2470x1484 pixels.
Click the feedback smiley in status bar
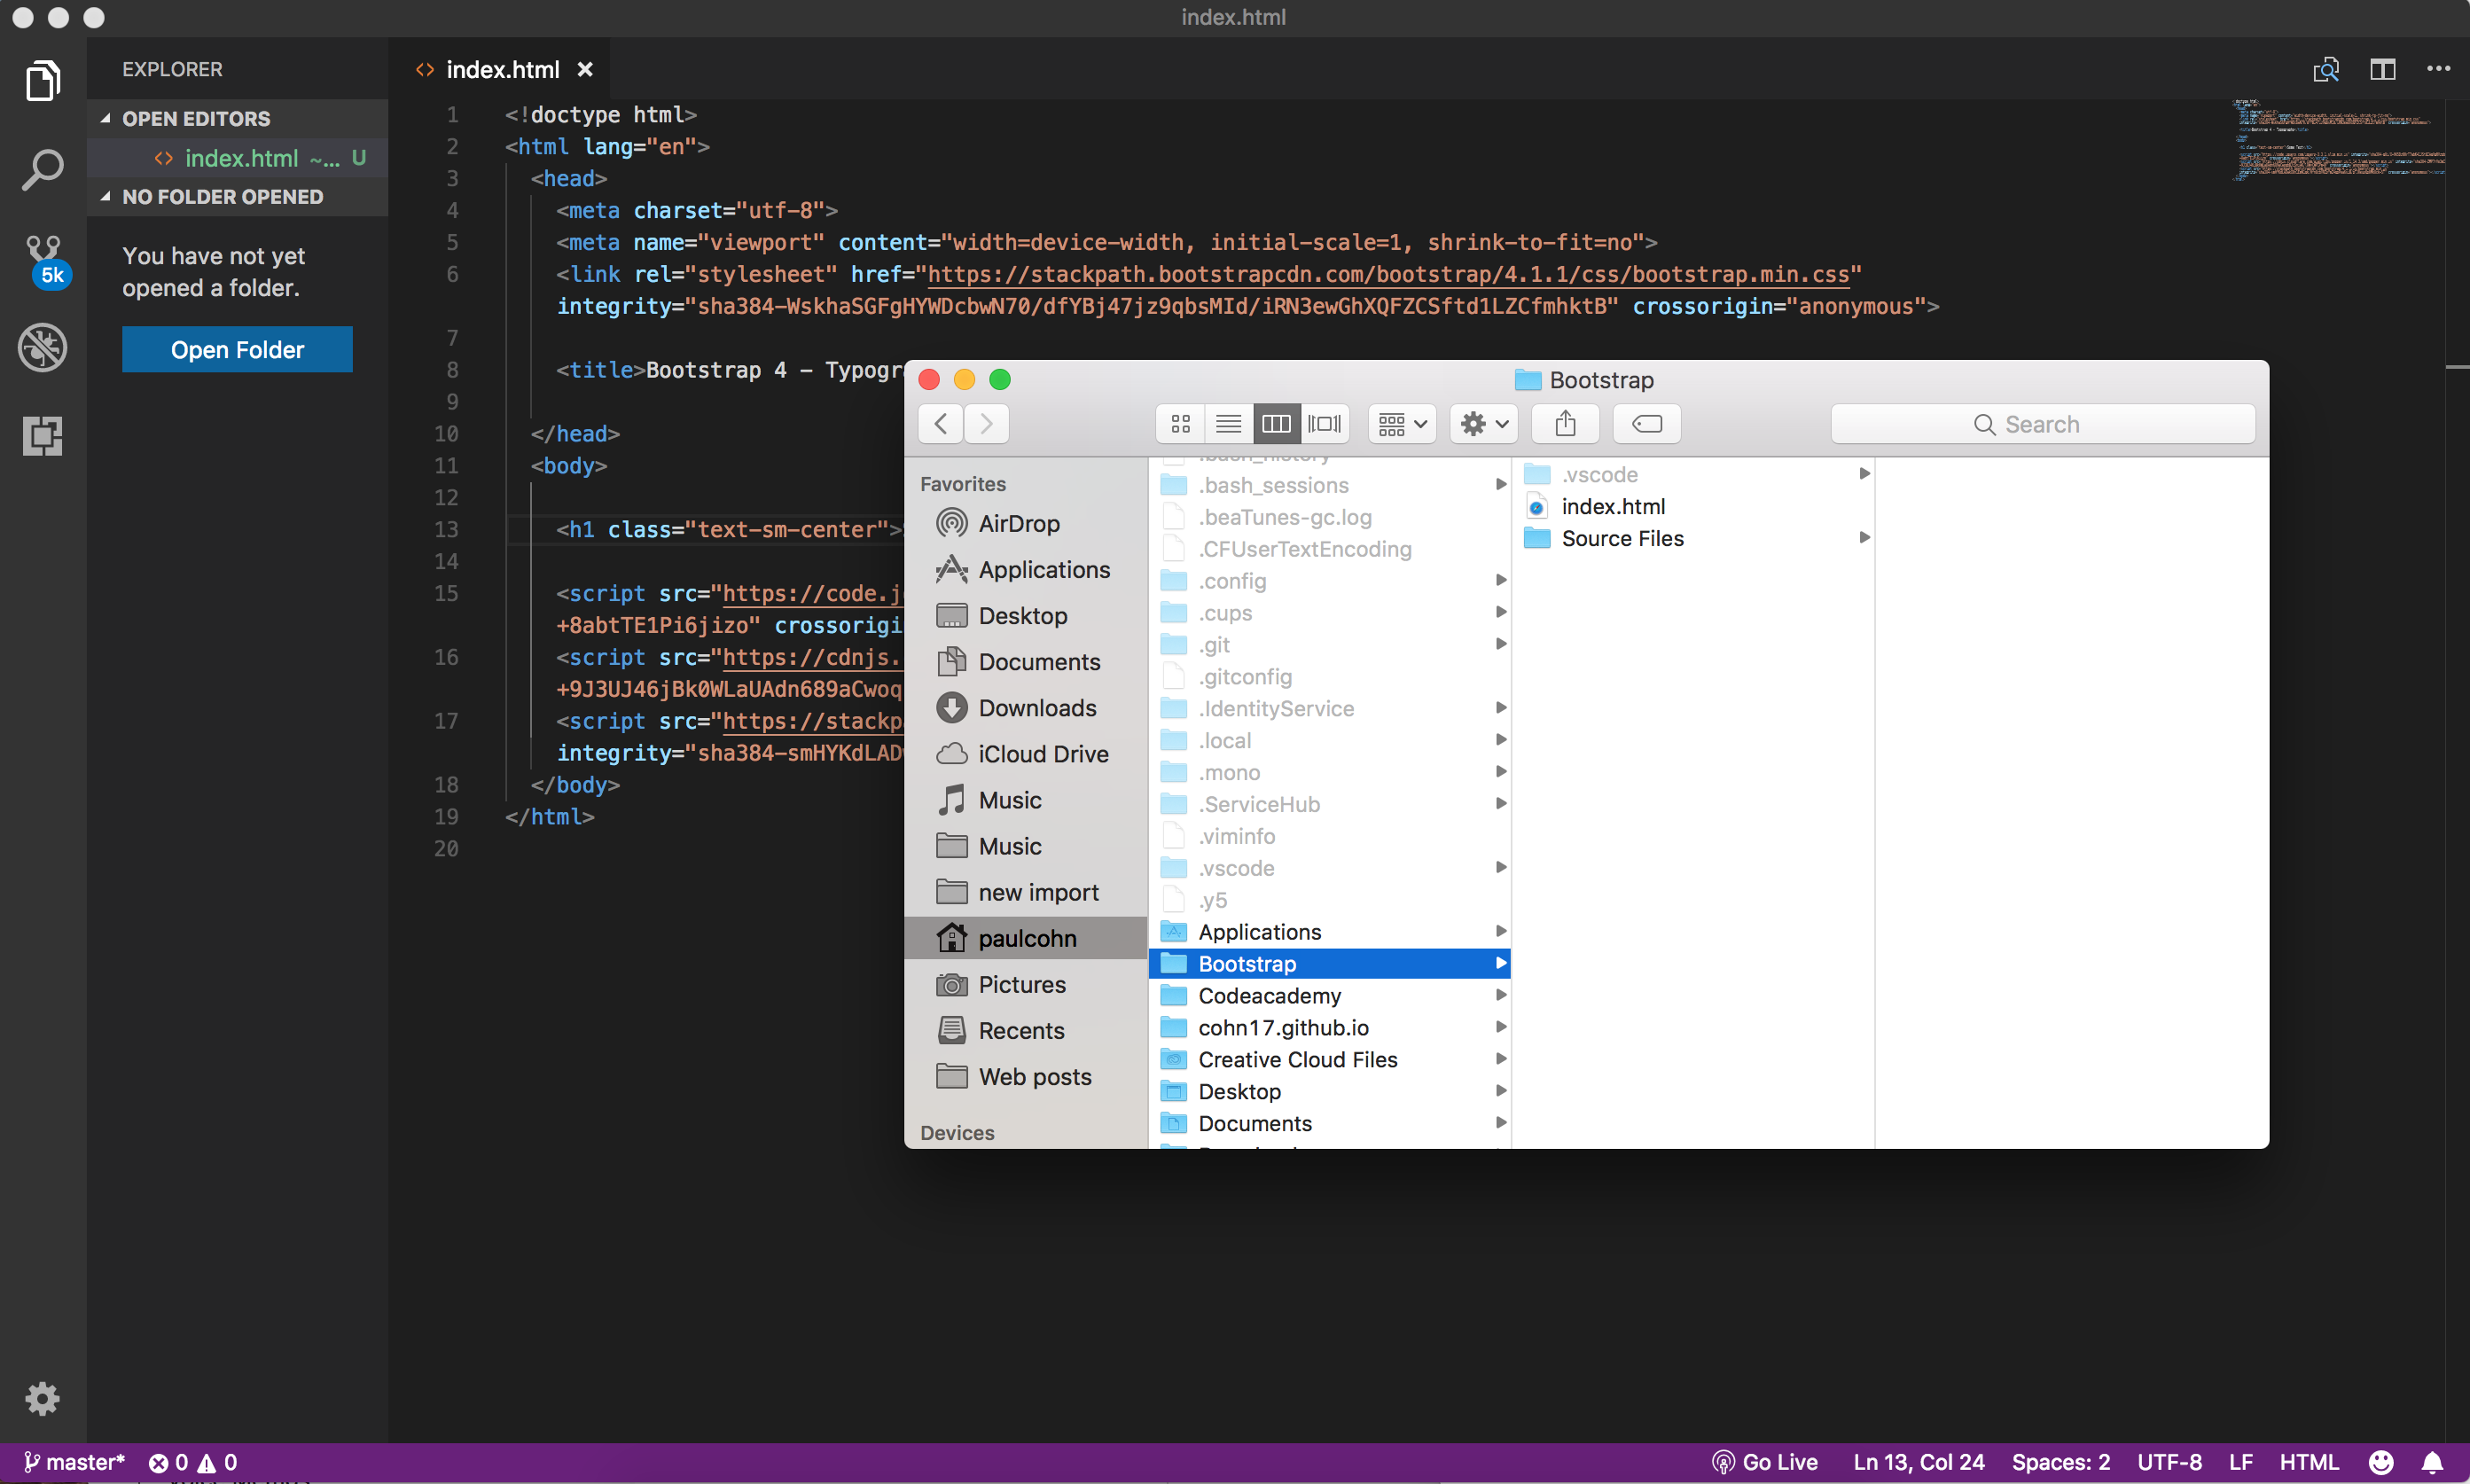pos(2382,1462)
